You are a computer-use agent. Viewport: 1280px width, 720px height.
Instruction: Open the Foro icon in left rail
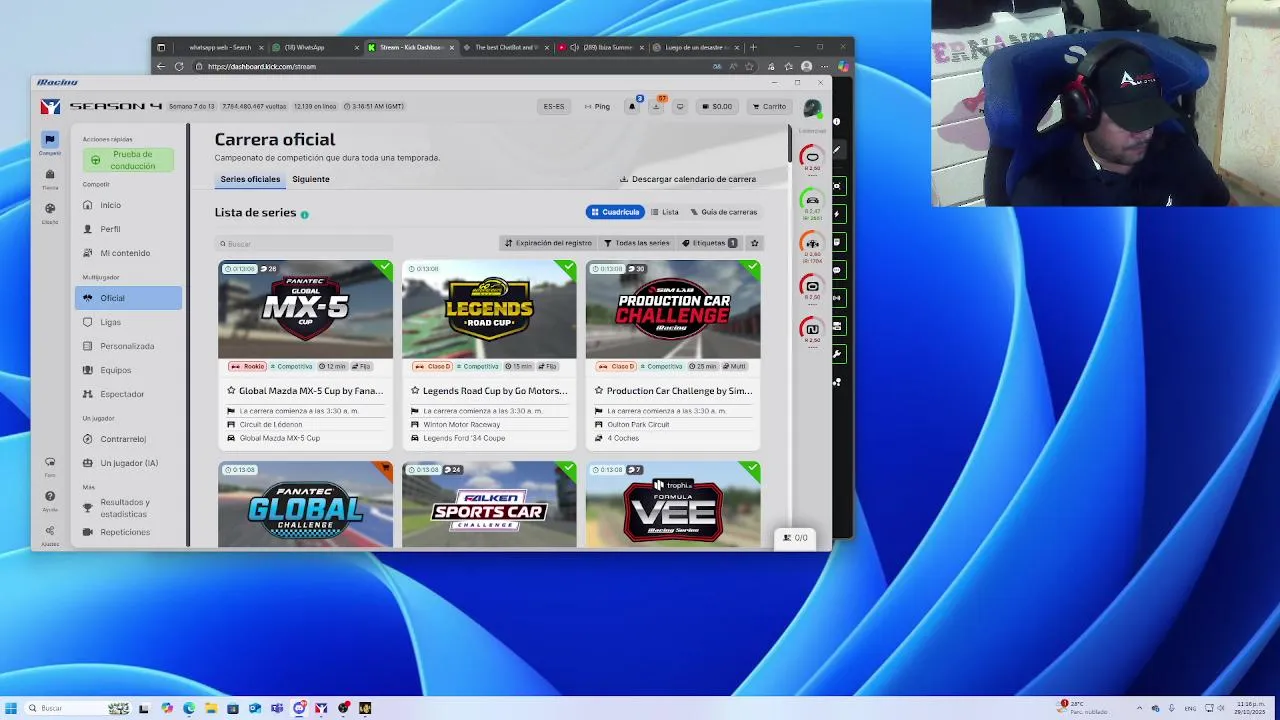point(50,463)
